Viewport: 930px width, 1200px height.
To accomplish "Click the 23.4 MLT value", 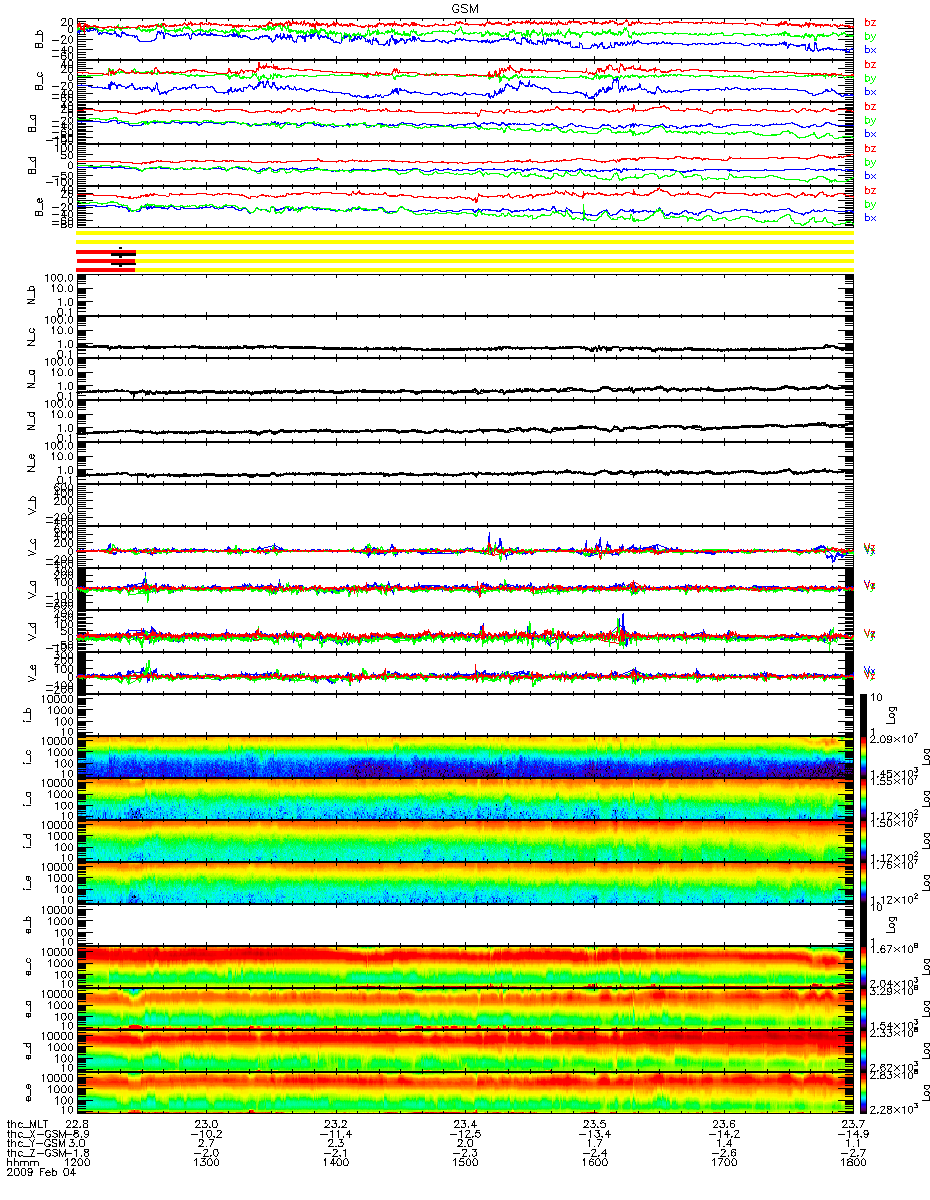I will tap(465, 1123).
